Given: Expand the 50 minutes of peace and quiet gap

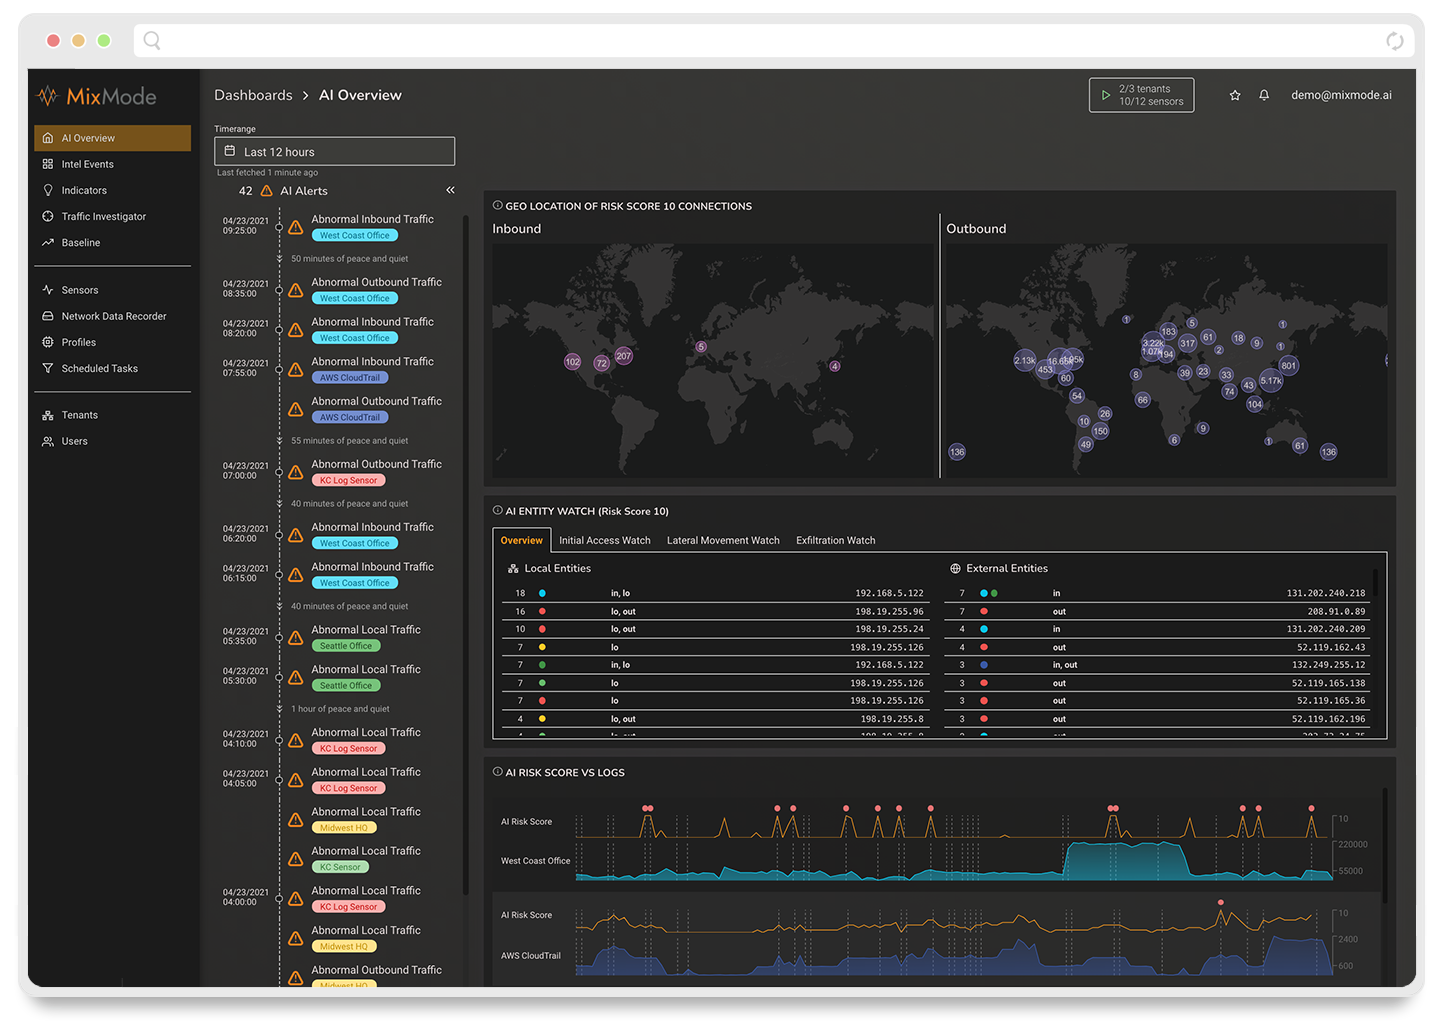Looking at the screenshot, I should (349, 258).
